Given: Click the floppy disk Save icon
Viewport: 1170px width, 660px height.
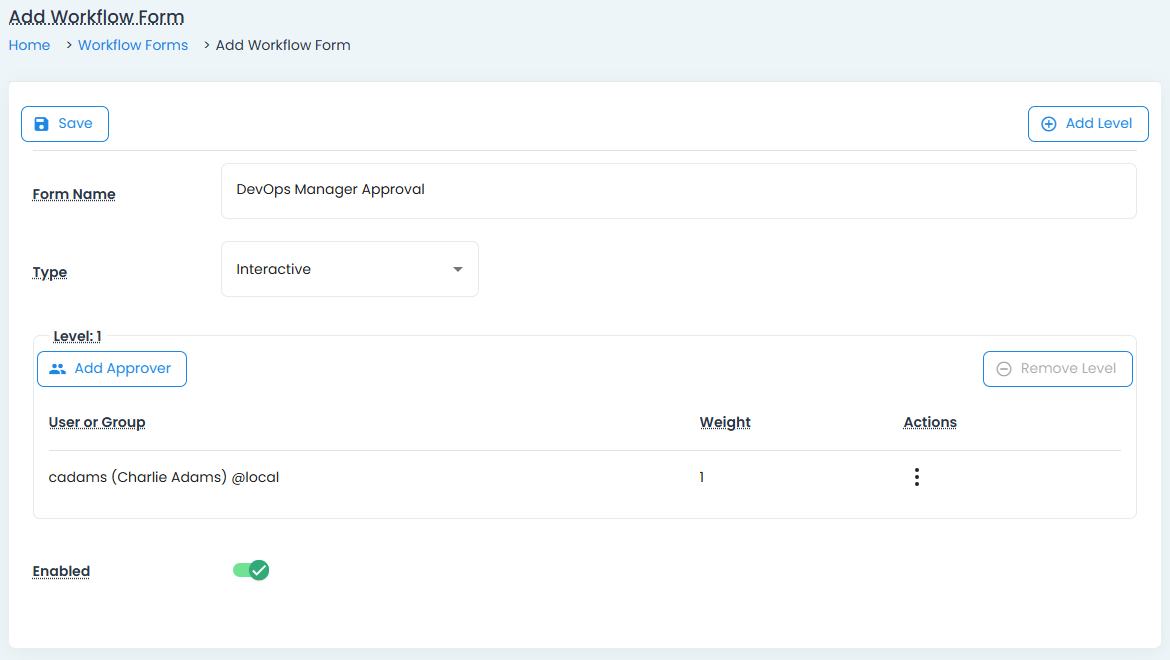Looking at the screenshot, I should point(41,124).
